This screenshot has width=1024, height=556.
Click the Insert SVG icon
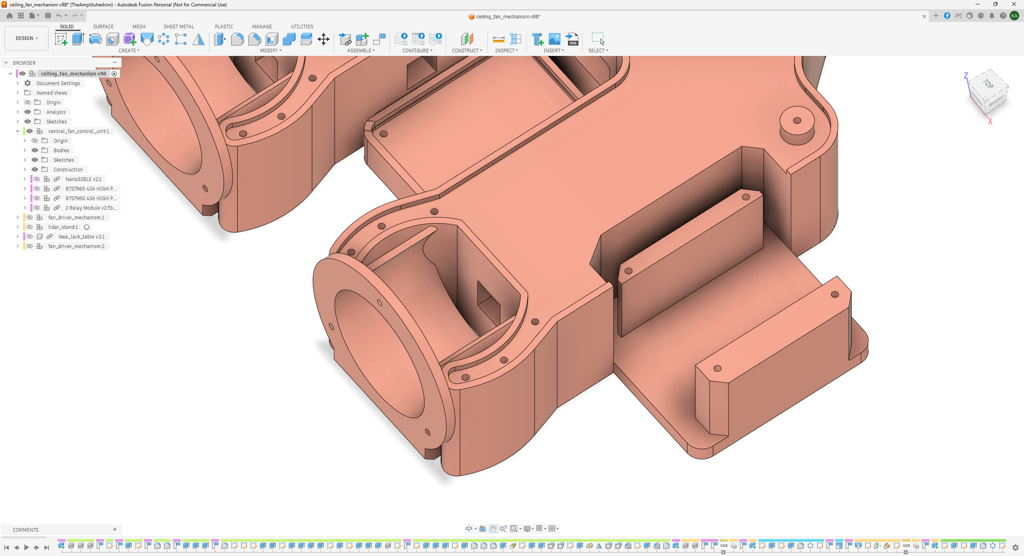572,39
